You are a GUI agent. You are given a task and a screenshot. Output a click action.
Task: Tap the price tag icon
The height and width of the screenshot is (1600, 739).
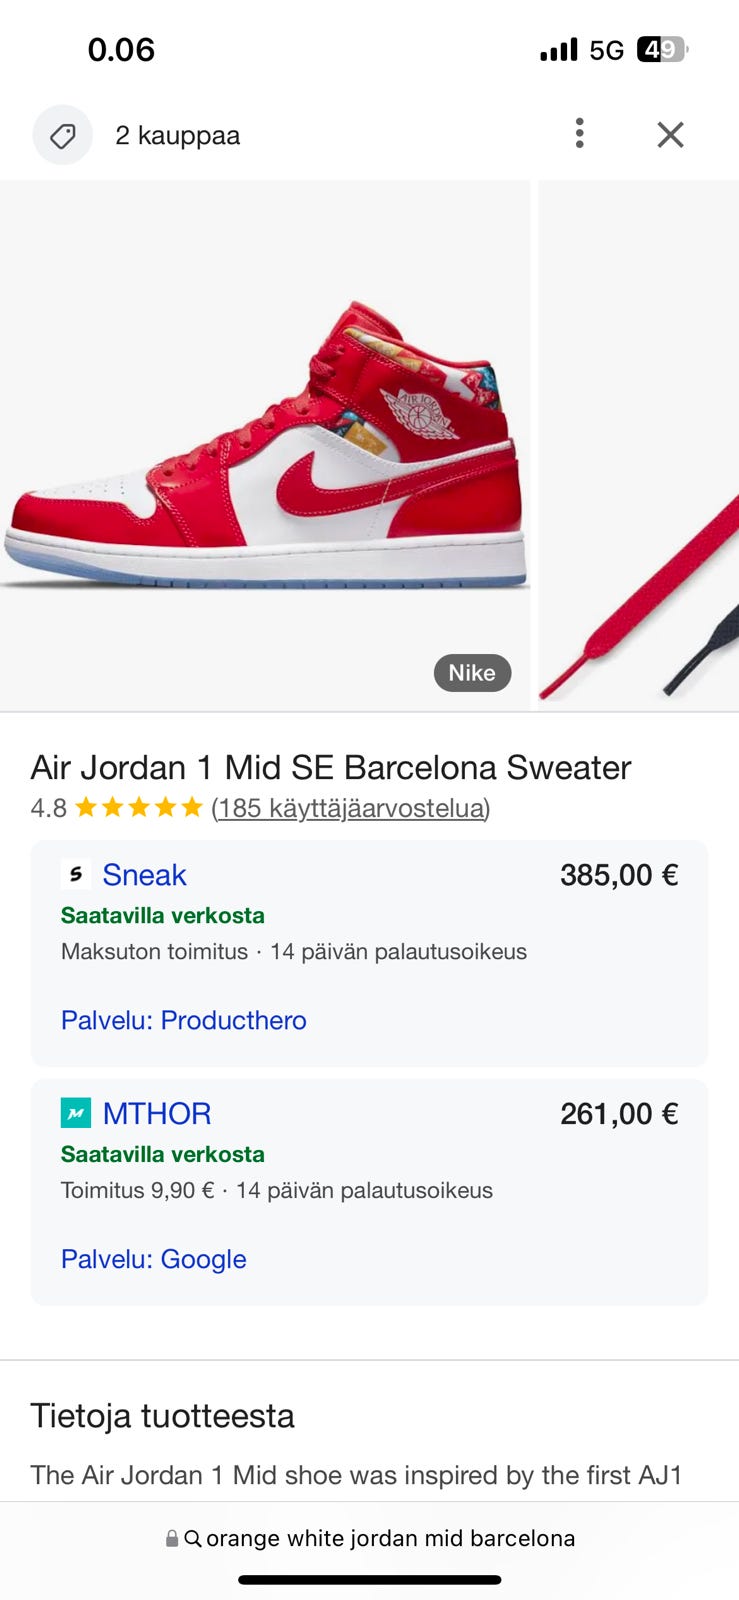tap(62, 135)
